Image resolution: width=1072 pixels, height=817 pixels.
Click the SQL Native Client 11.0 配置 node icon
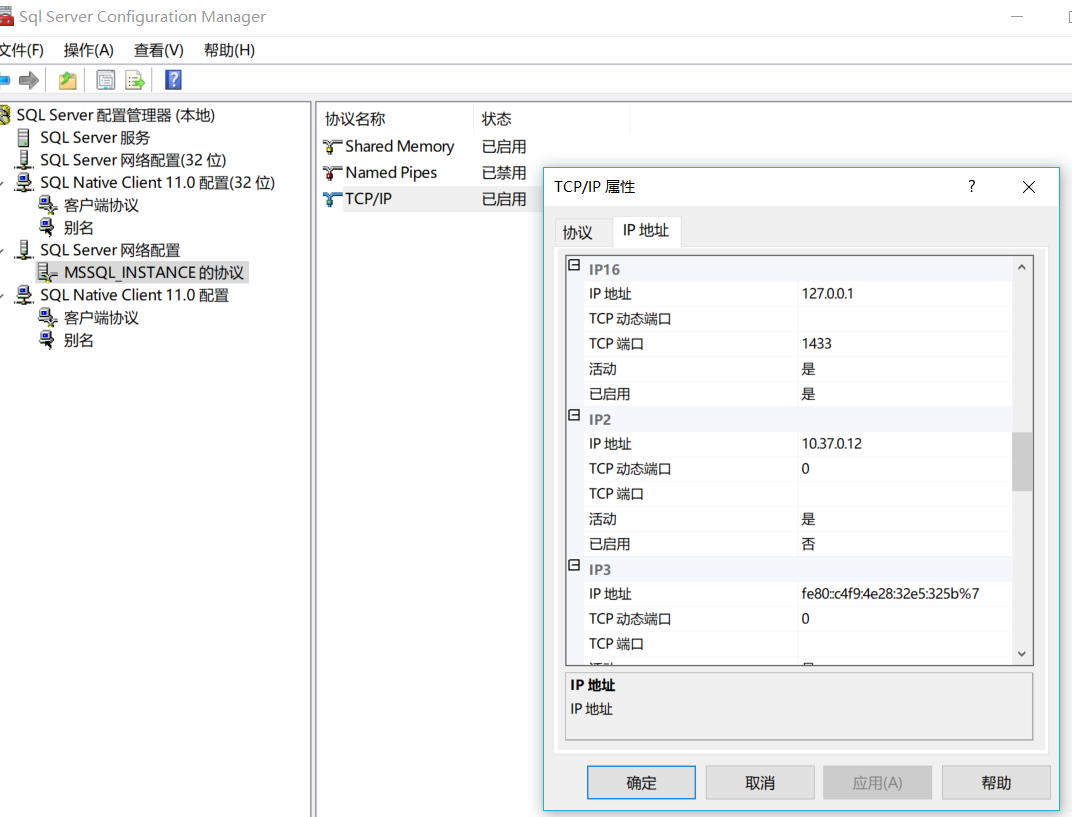pyautogui.click(x=25, y=294)
